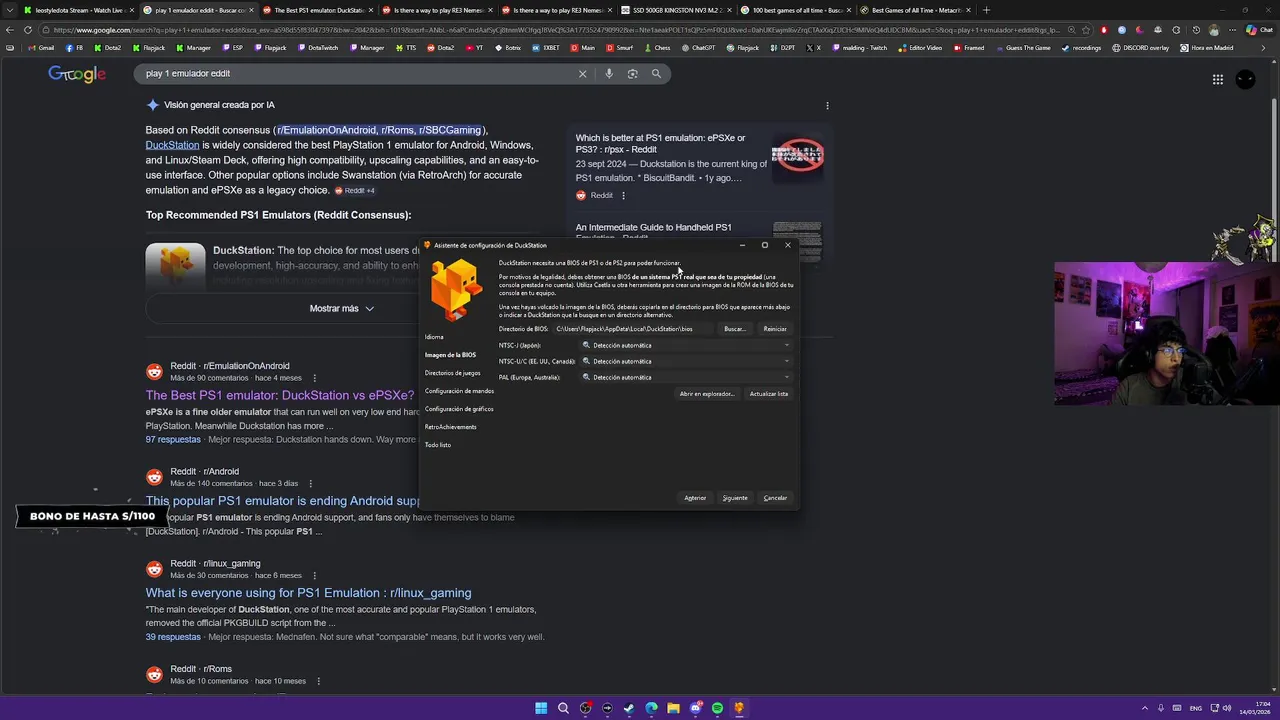Open the PAL (Europa, Australia) BIOS dropdown
Viewport: 1280px width, 720px height.
686,377
